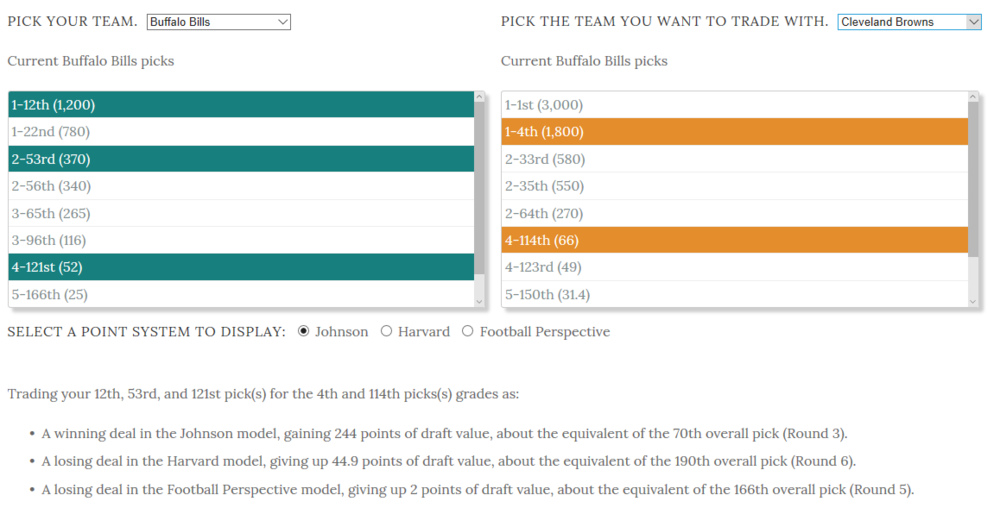Screen dimensions: 1000x514
Task: Open the Cleveland Browns trade partner dropdown
Action: (909, 22)
